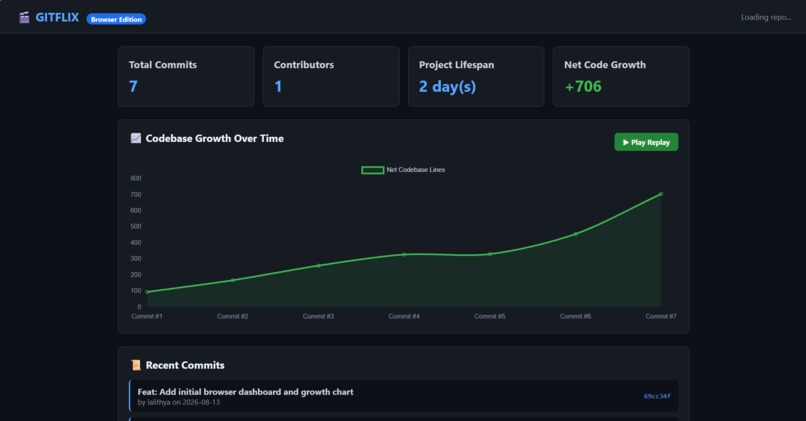806x421 pixels.
Task: Click the 800 y-axis label
Action: (x=136, y=178)
